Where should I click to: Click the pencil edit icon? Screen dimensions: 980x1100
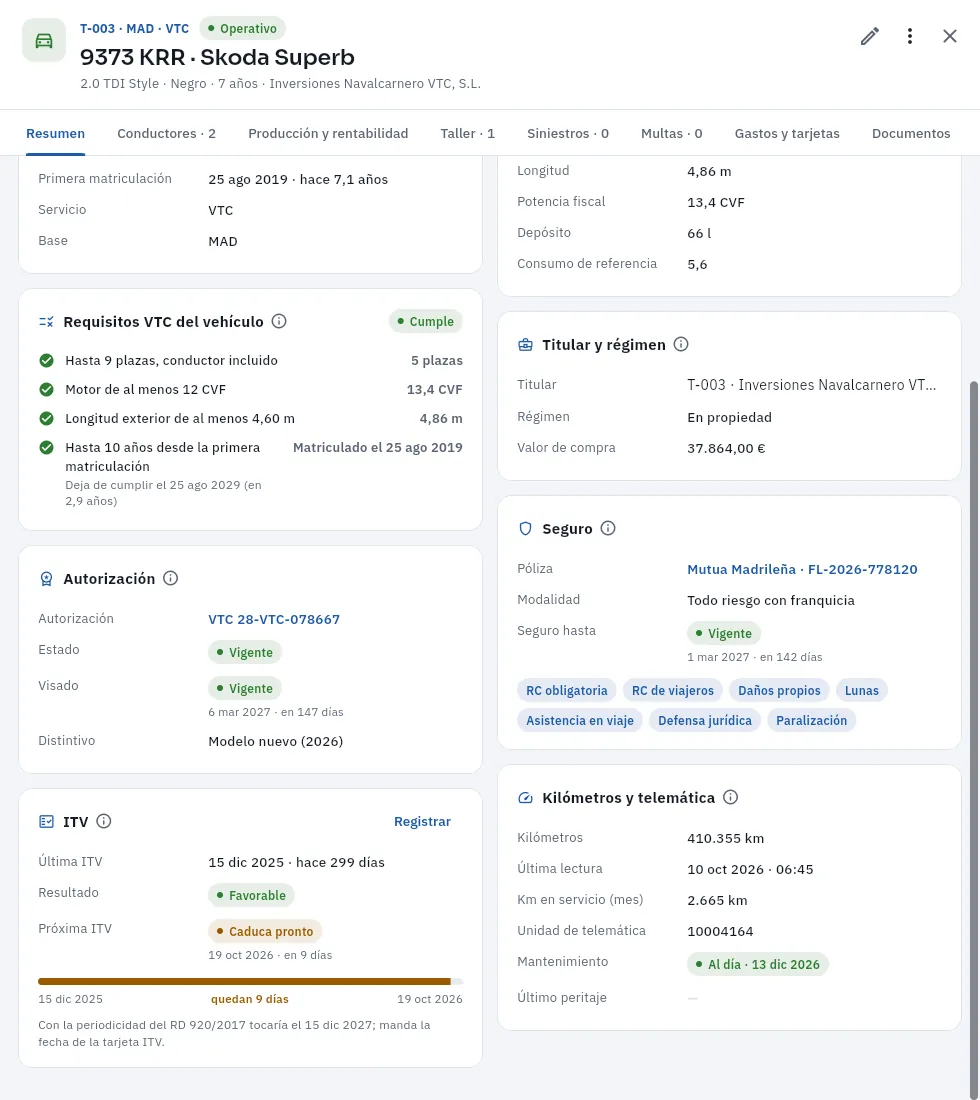870,36
